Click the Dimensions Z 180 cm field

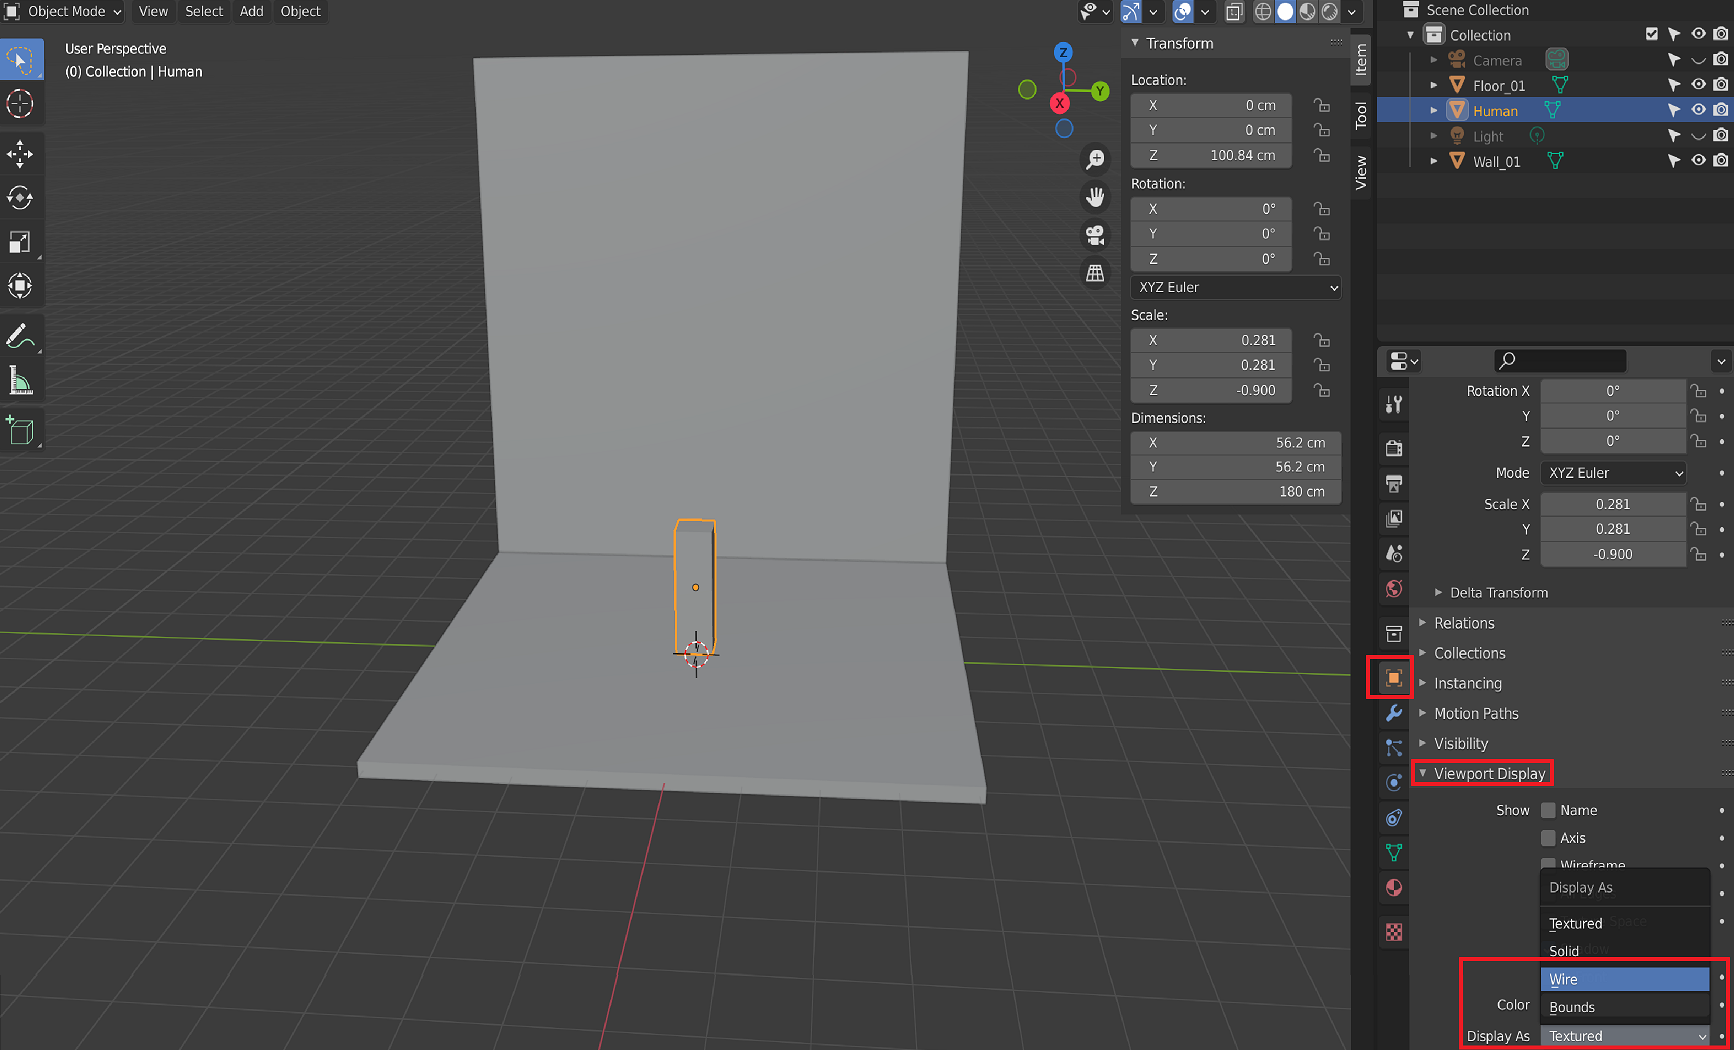[1236, 492]
